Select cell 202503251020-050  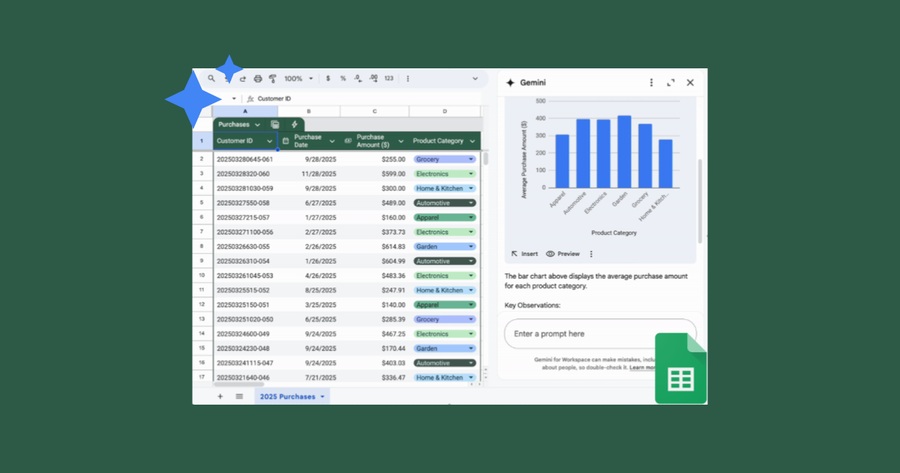click(x=245, y=319)
